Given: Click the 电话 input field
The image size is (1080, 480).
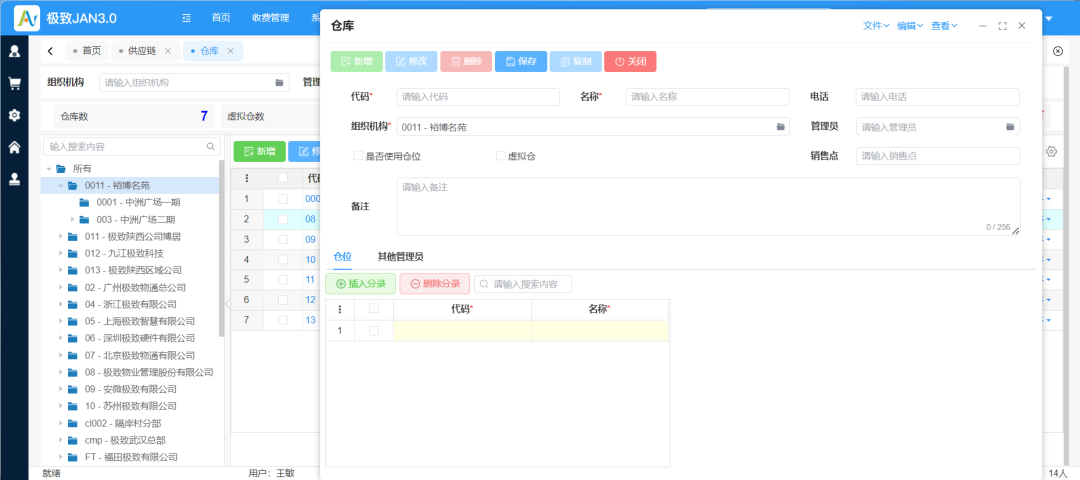Looking at the screenshot, I should click(x=937, y=97).
